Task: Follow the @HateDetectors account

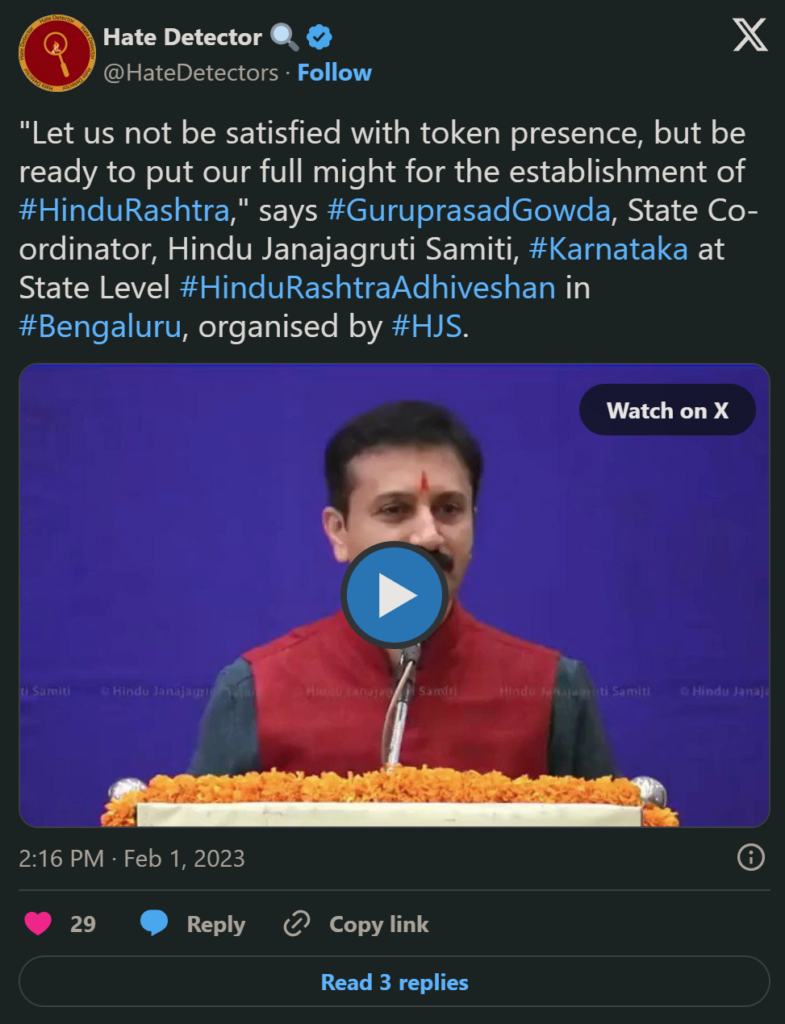Action: [334, 72]
